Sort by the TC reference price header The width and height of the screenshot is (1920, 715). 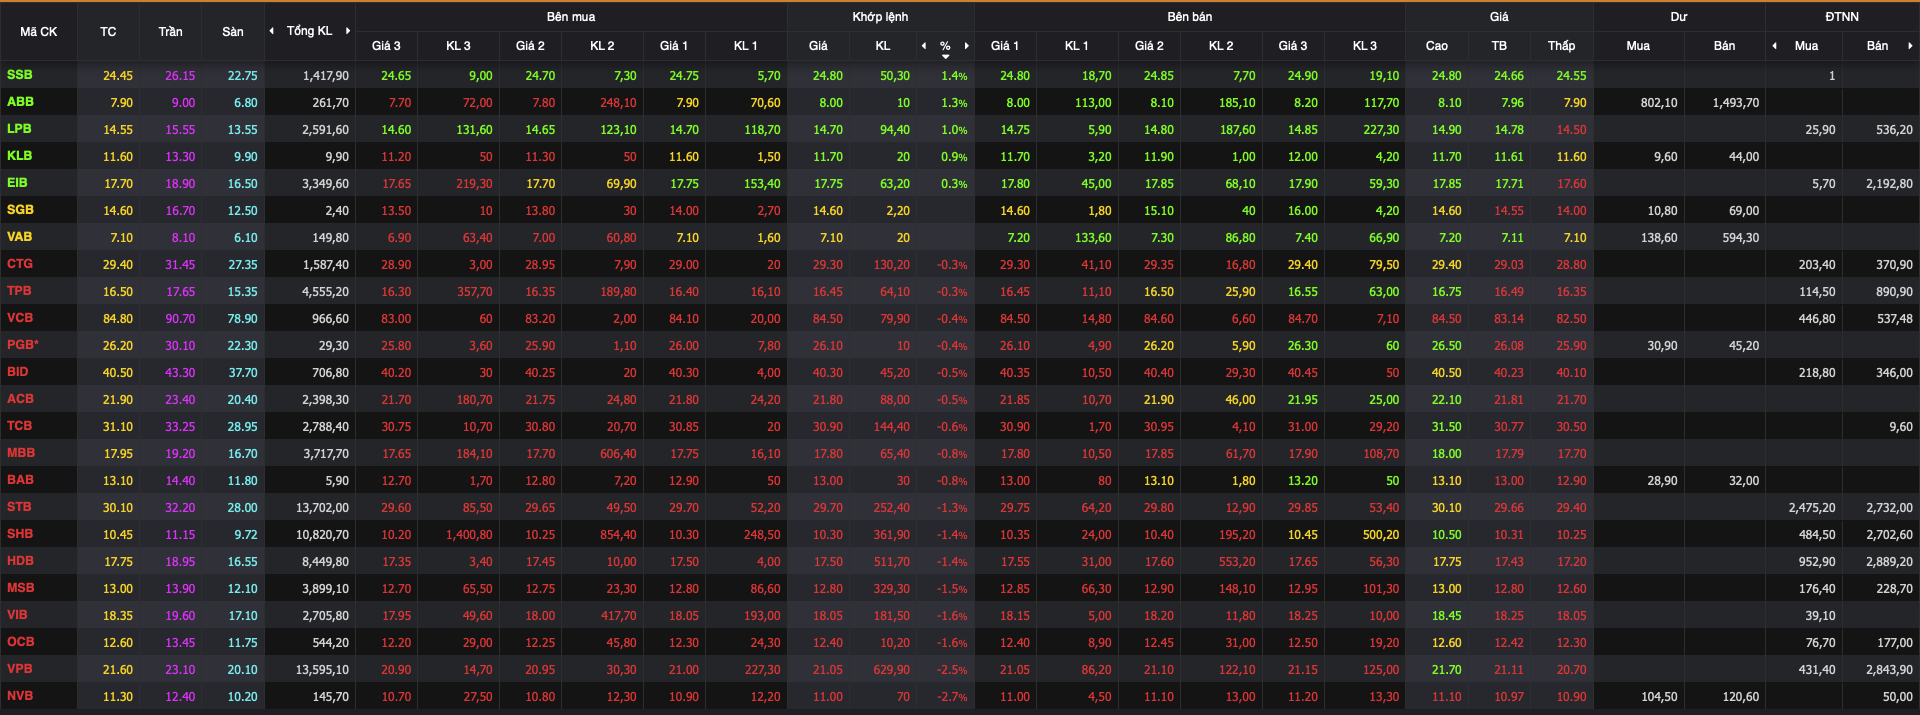coord(108,32)
